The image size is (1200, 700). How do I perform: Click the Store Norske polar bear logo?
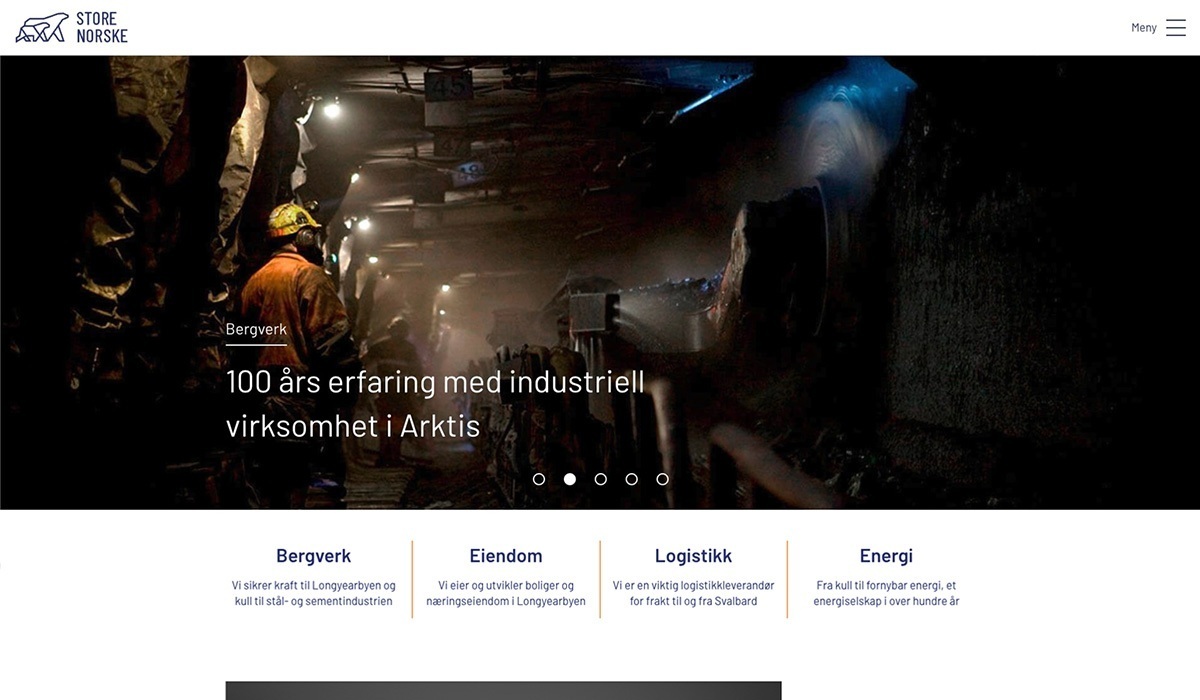click(x=72, y=28)
